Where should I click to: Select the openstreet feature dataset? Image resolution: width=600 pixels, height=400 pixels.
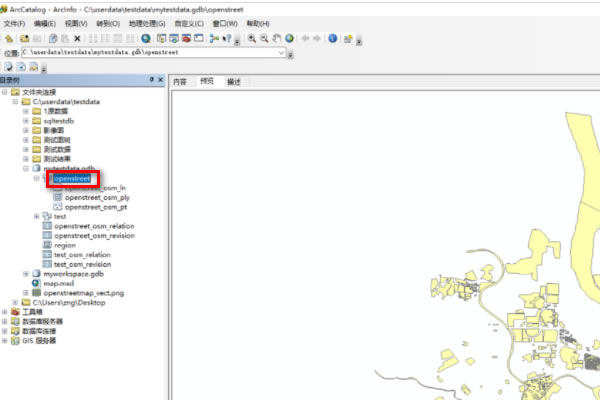coord(72,178)
